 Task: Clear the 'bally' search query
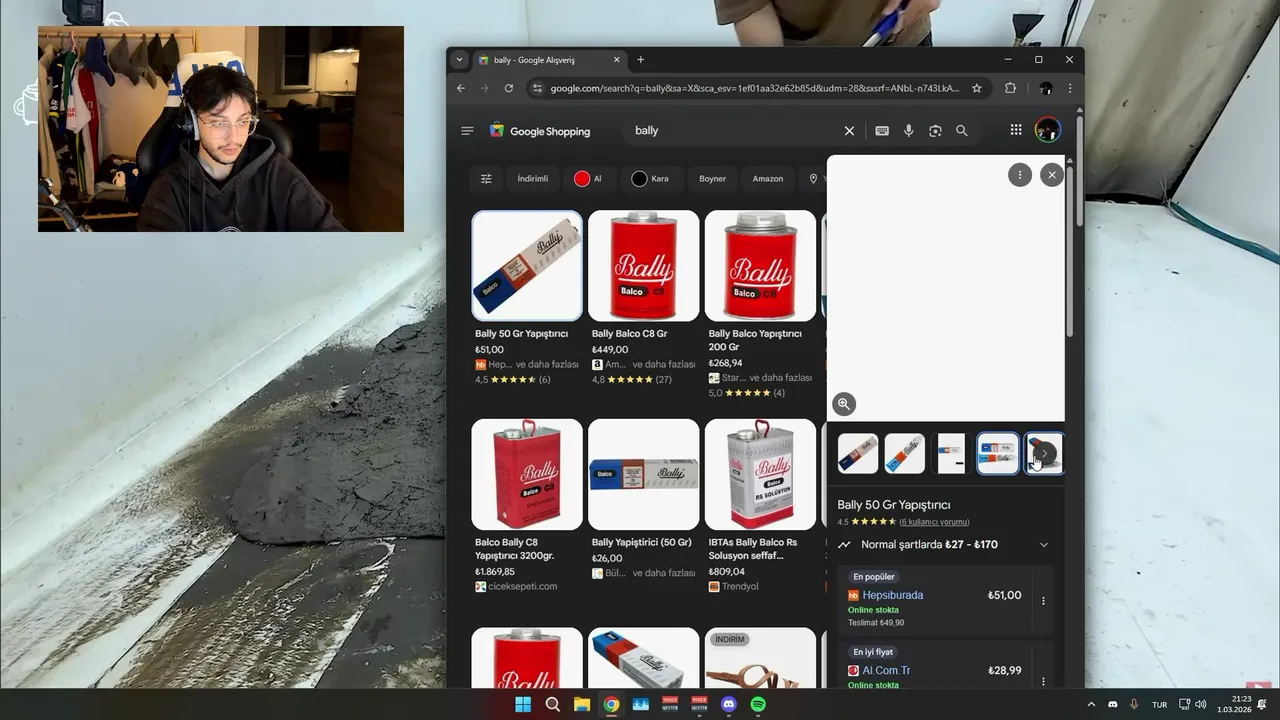(x=849, y=131)
